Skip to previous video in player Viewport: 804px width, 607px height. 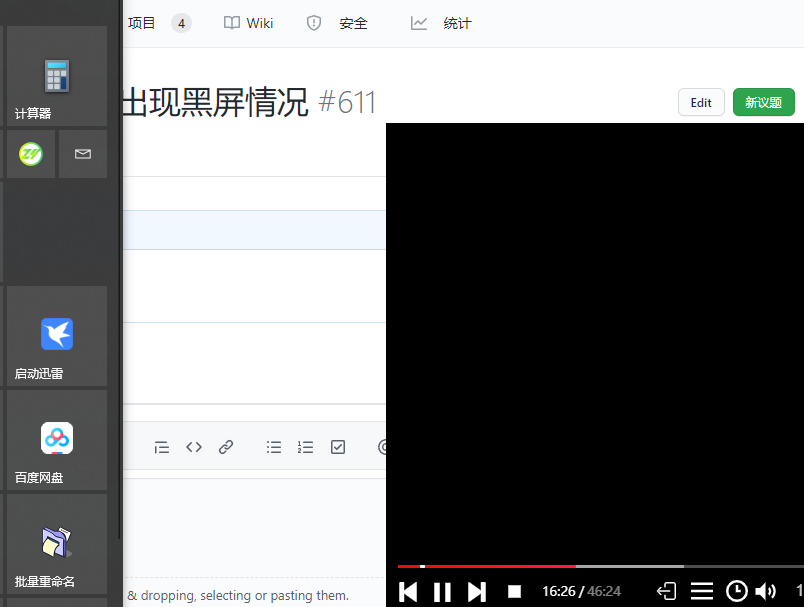pyautogui.click(x=408, y=592)
